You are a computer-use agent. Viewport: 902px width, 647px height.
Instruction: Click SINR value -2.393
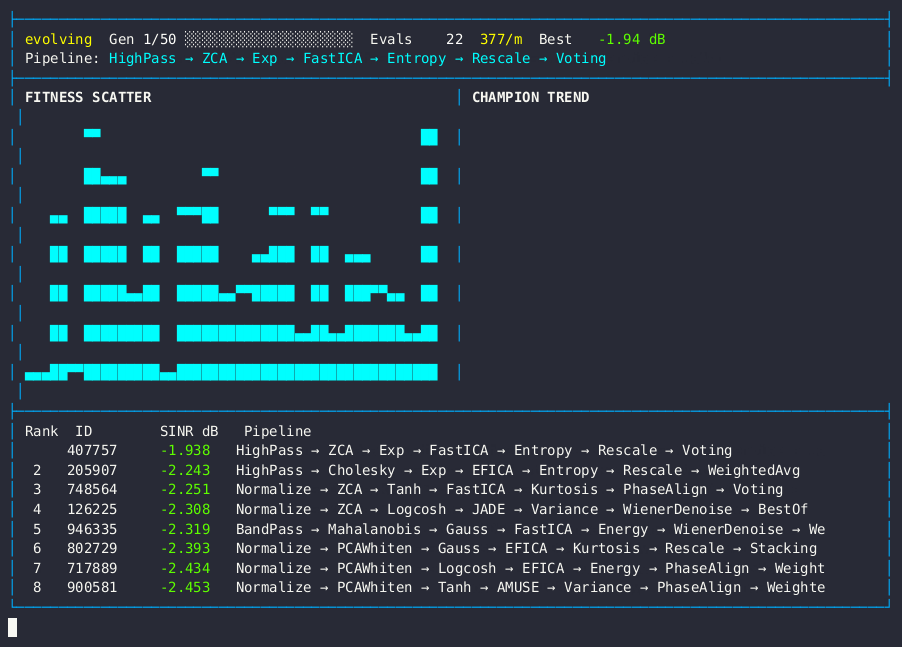(x=185, y=549)
